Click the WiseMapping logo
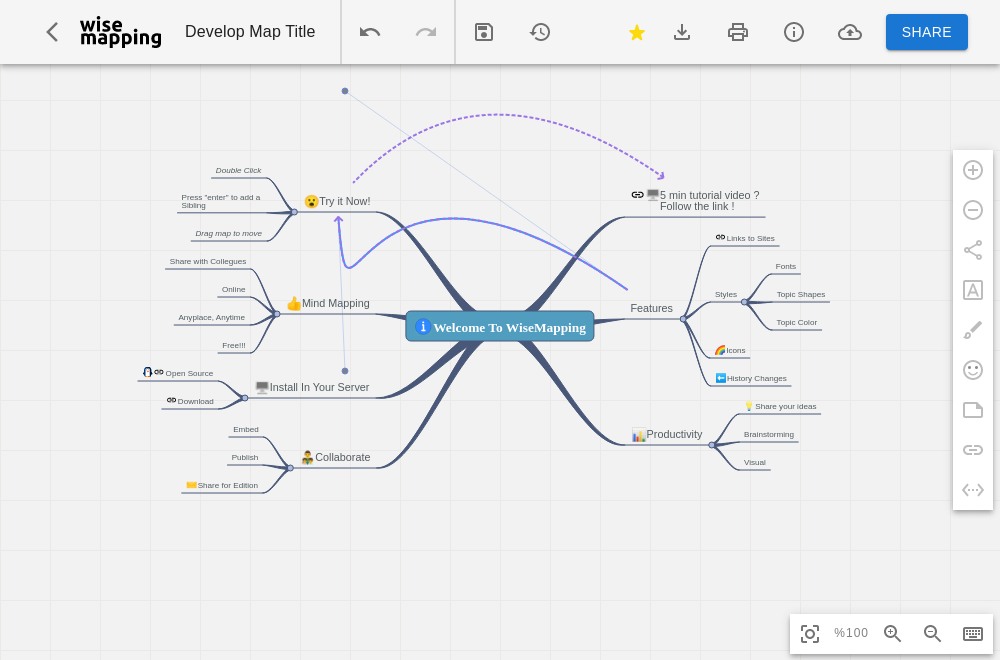1000x660 pixels. pos(121,33)
